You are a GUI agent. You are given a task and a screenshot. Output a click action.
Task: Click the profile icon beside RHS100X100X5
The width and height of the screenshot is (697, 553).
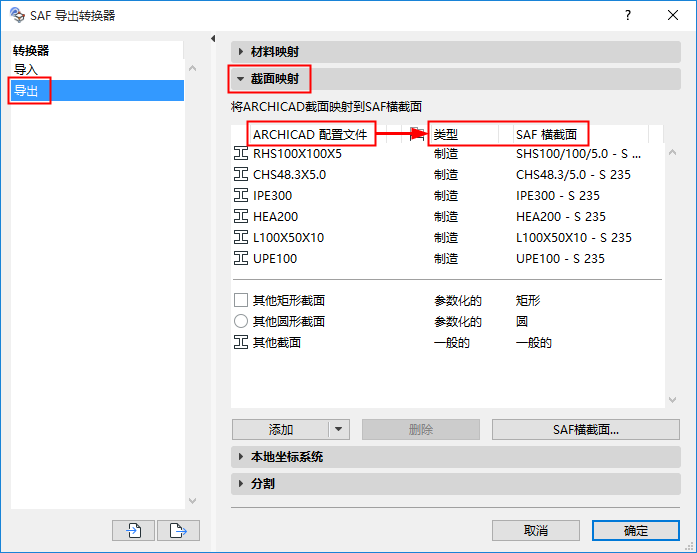(241, 154)
